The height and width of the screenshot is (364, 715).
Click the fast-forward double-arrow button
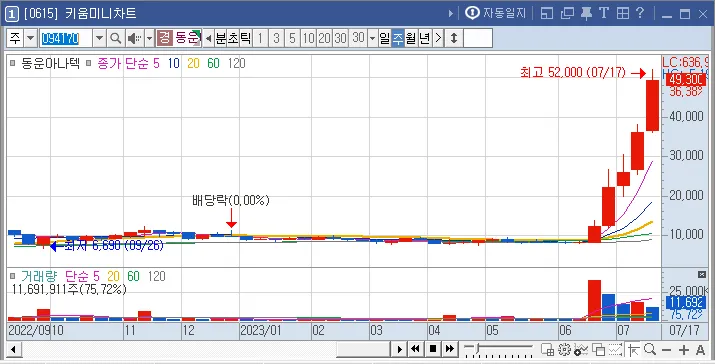[450, 349]
